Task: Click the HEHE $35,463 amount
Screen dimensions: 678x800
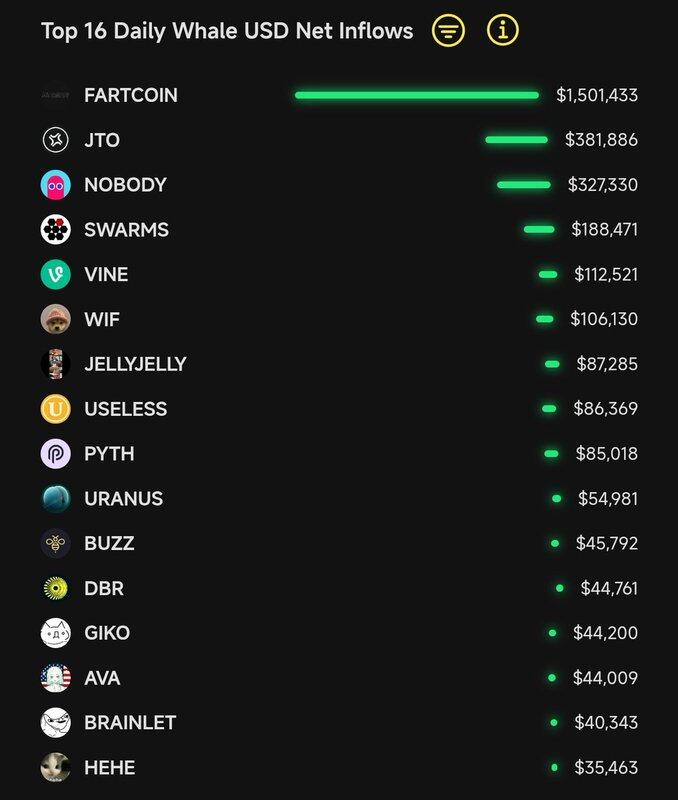Action: (606, 768)
